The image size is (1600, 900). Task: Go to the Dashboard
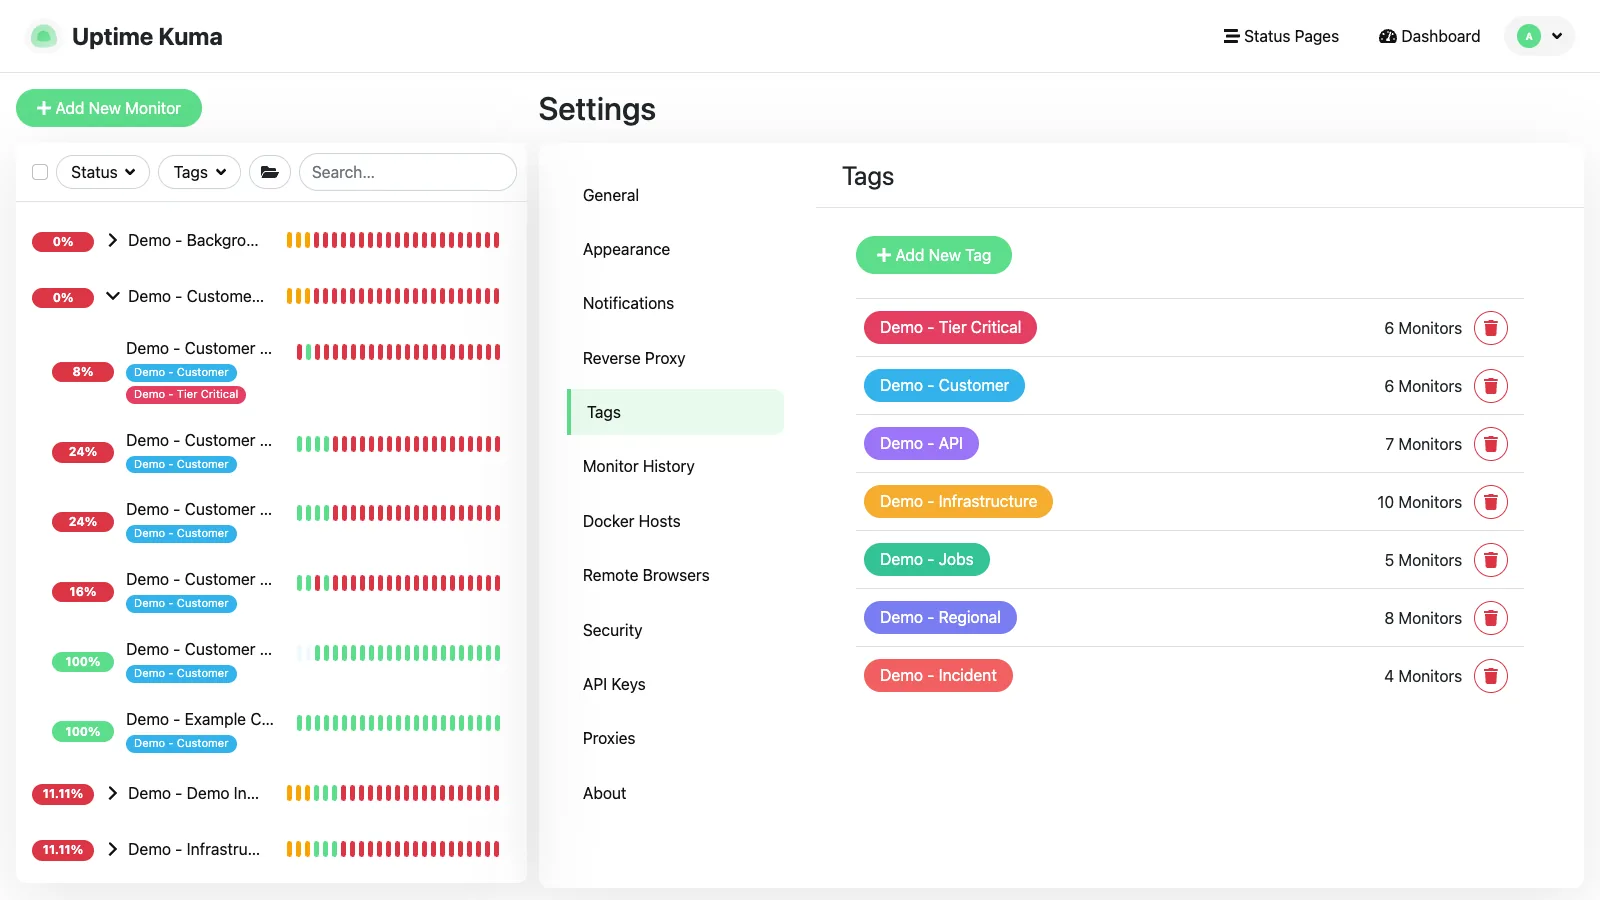point(1429,36)
